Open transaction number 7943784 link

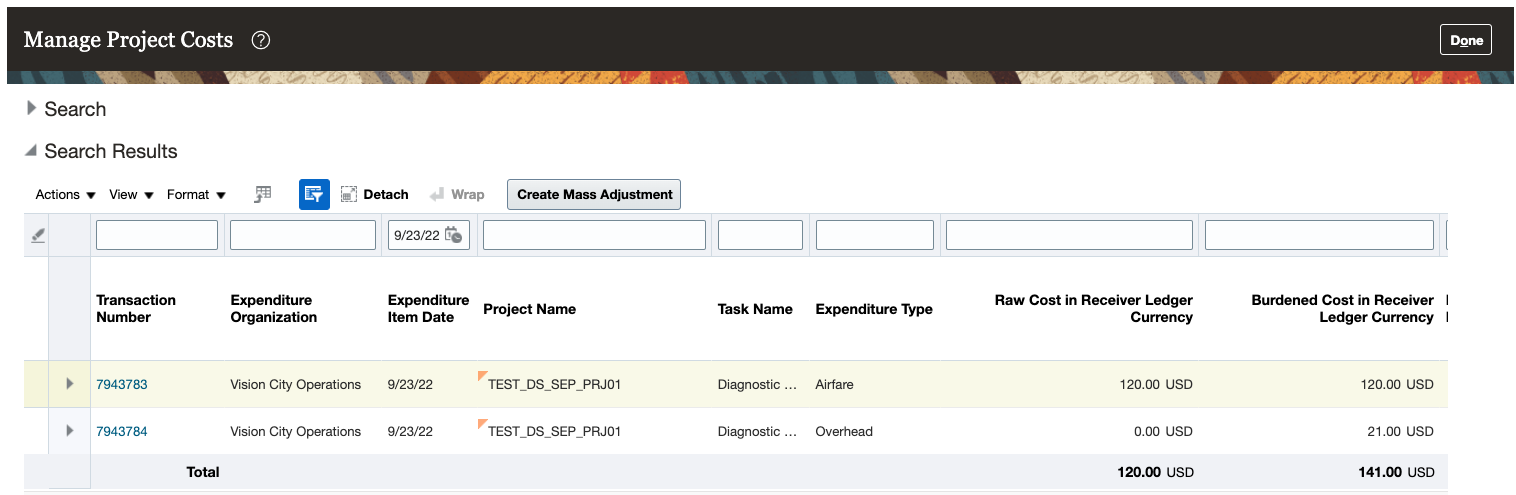pyautogui.click(x=121, y=431)
